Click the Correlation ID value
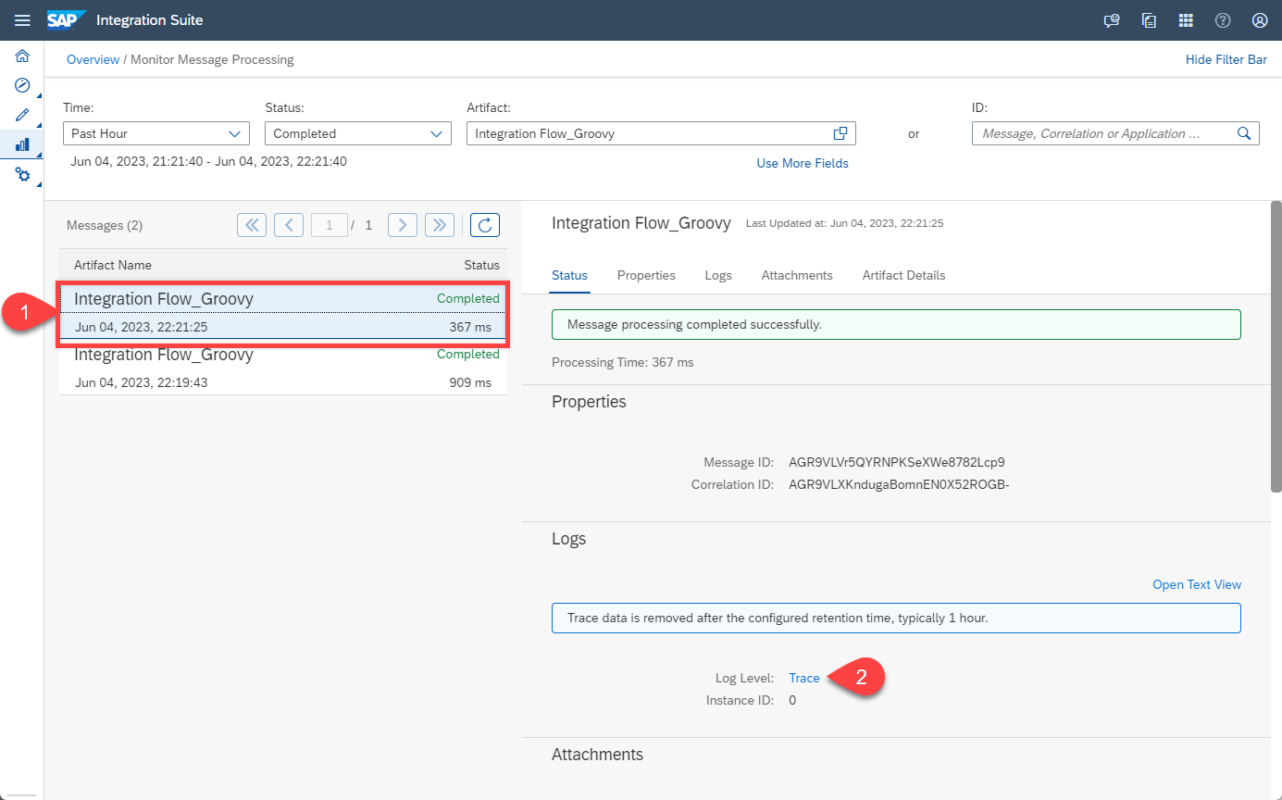 coord(899,484)
